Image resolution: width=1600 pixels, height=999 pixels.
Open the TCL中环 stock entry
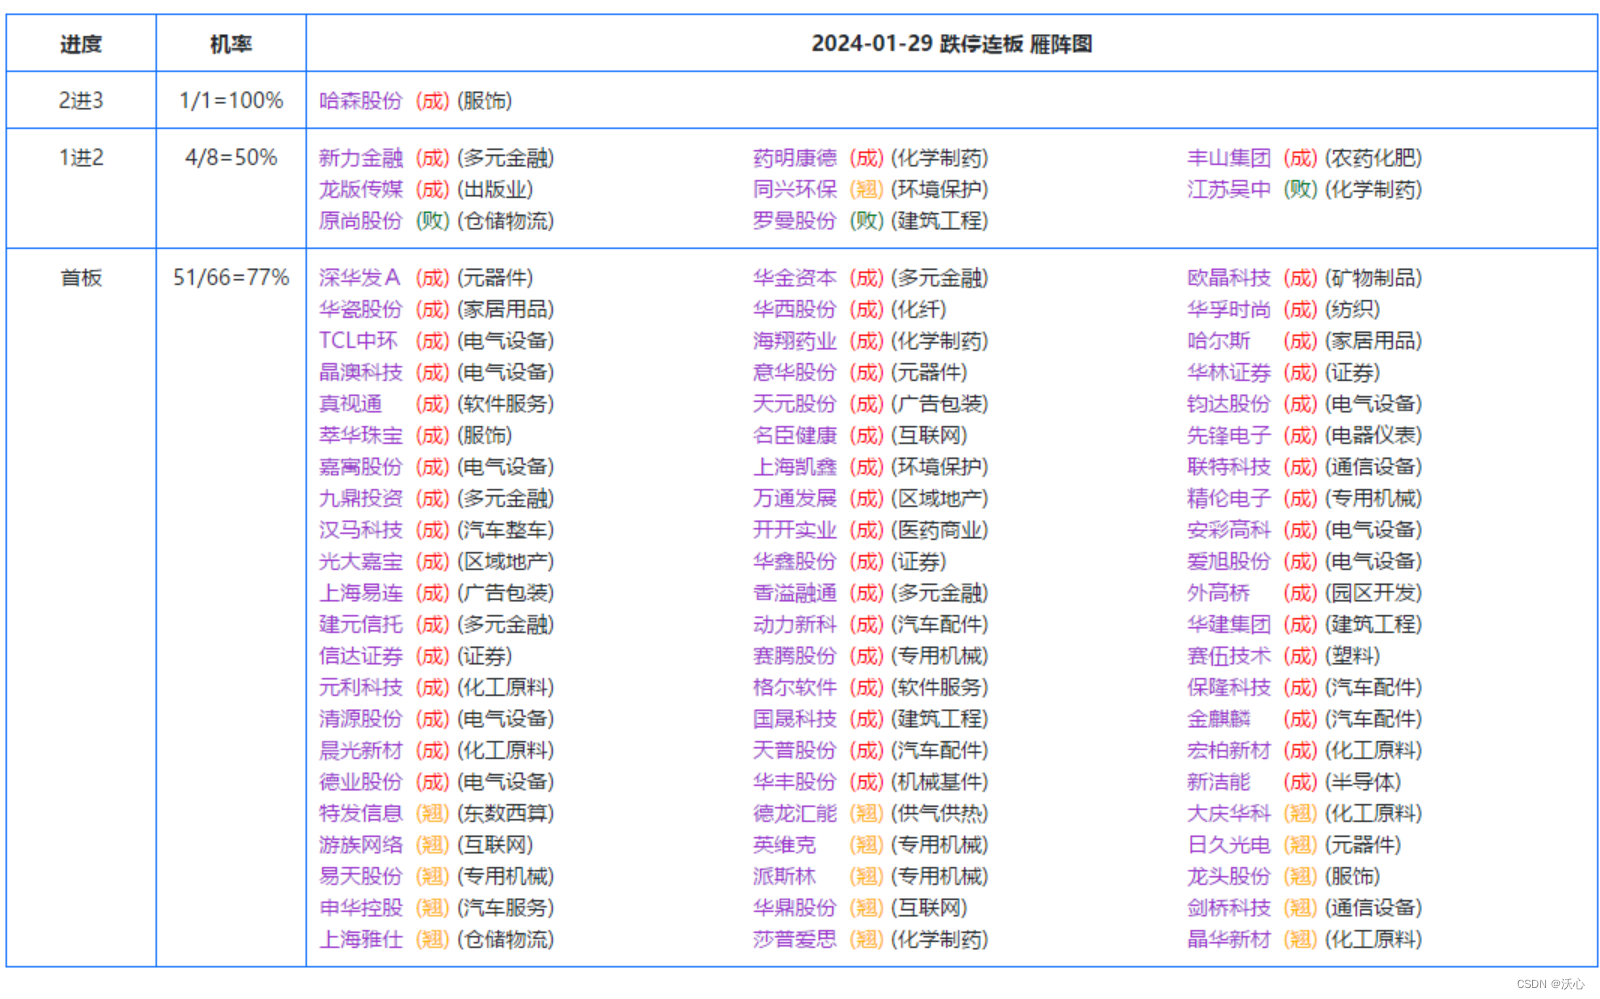[358, 341]
